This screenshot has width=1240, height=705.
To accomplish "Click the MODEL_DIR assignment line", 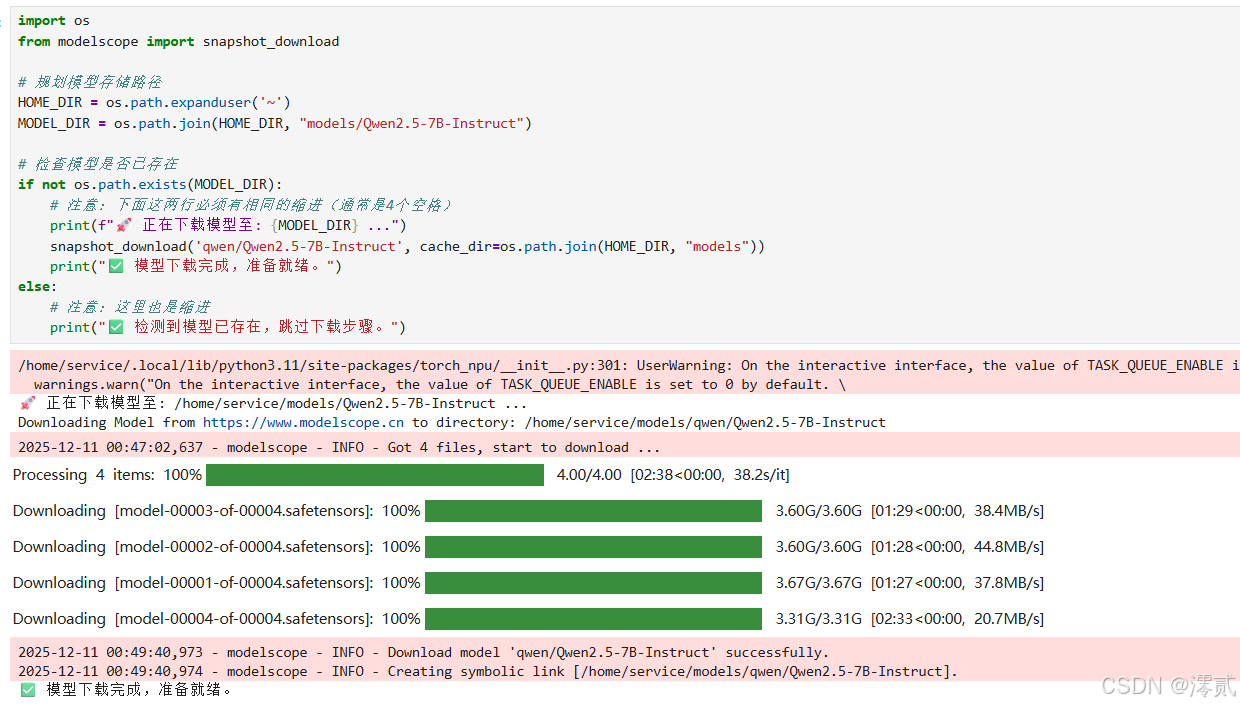I will [275, 123].
